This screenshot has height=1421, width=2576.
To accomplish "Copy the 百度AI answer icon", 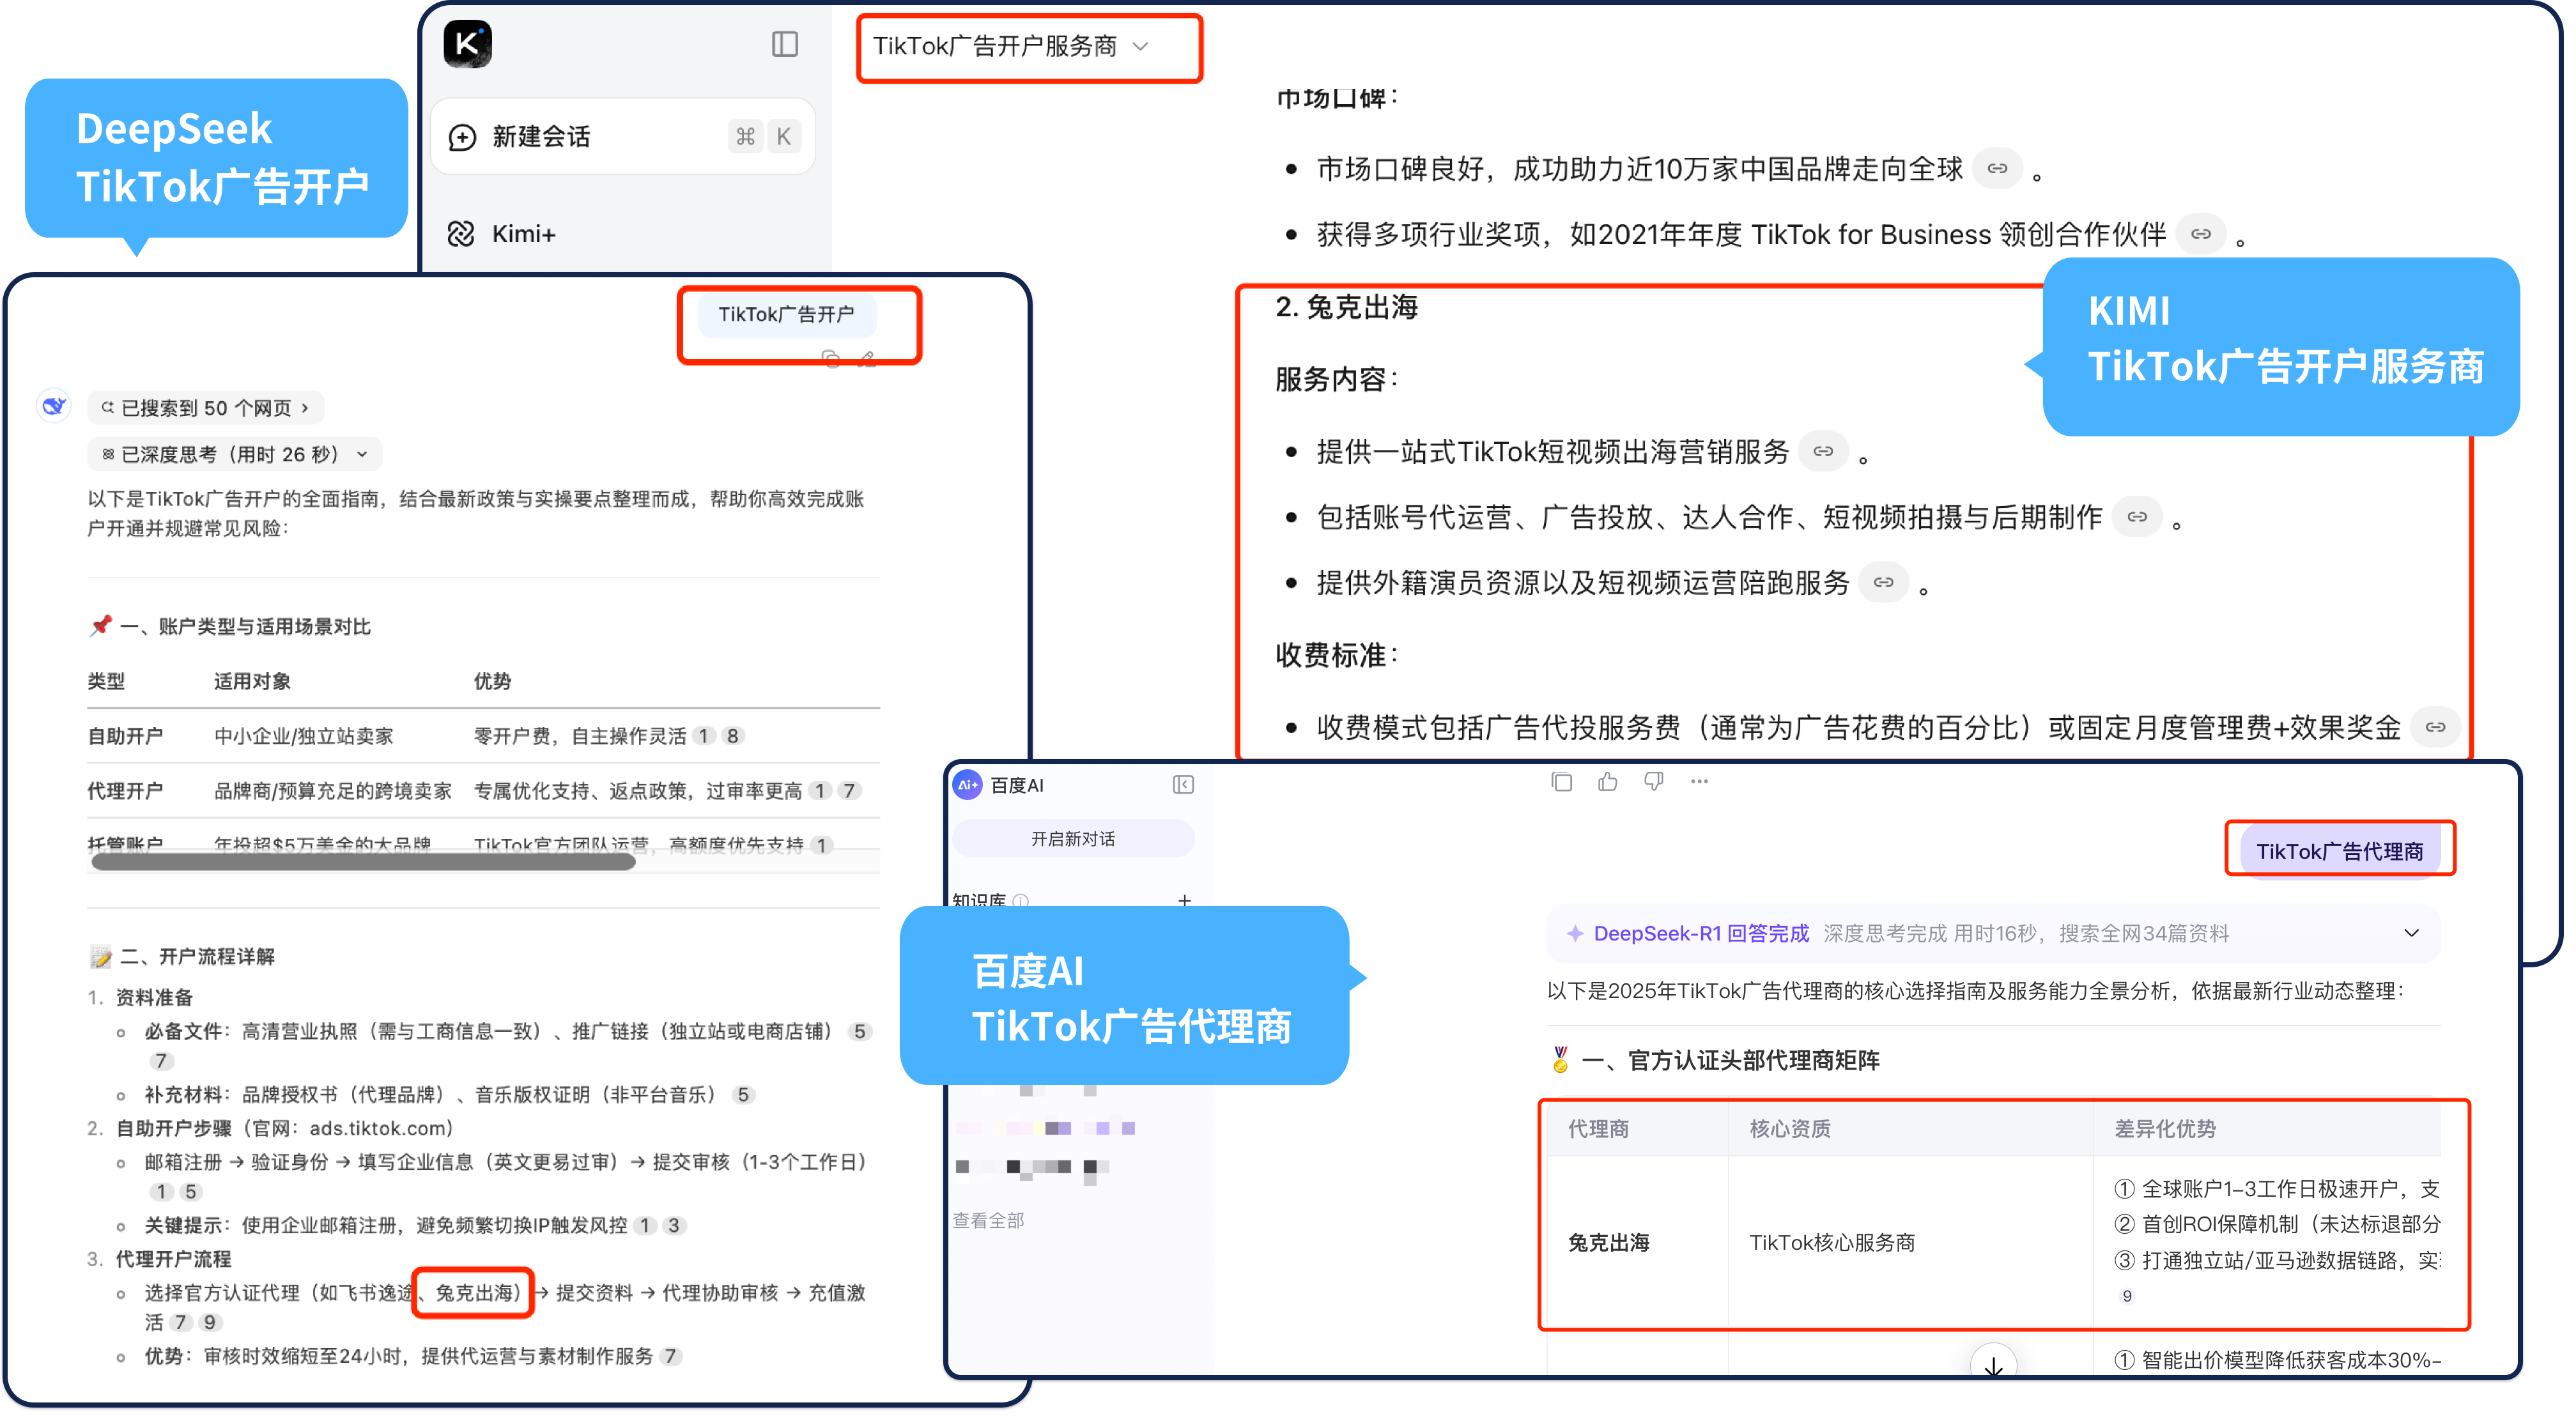I will pyautogui.click(x=1561, y=782).
